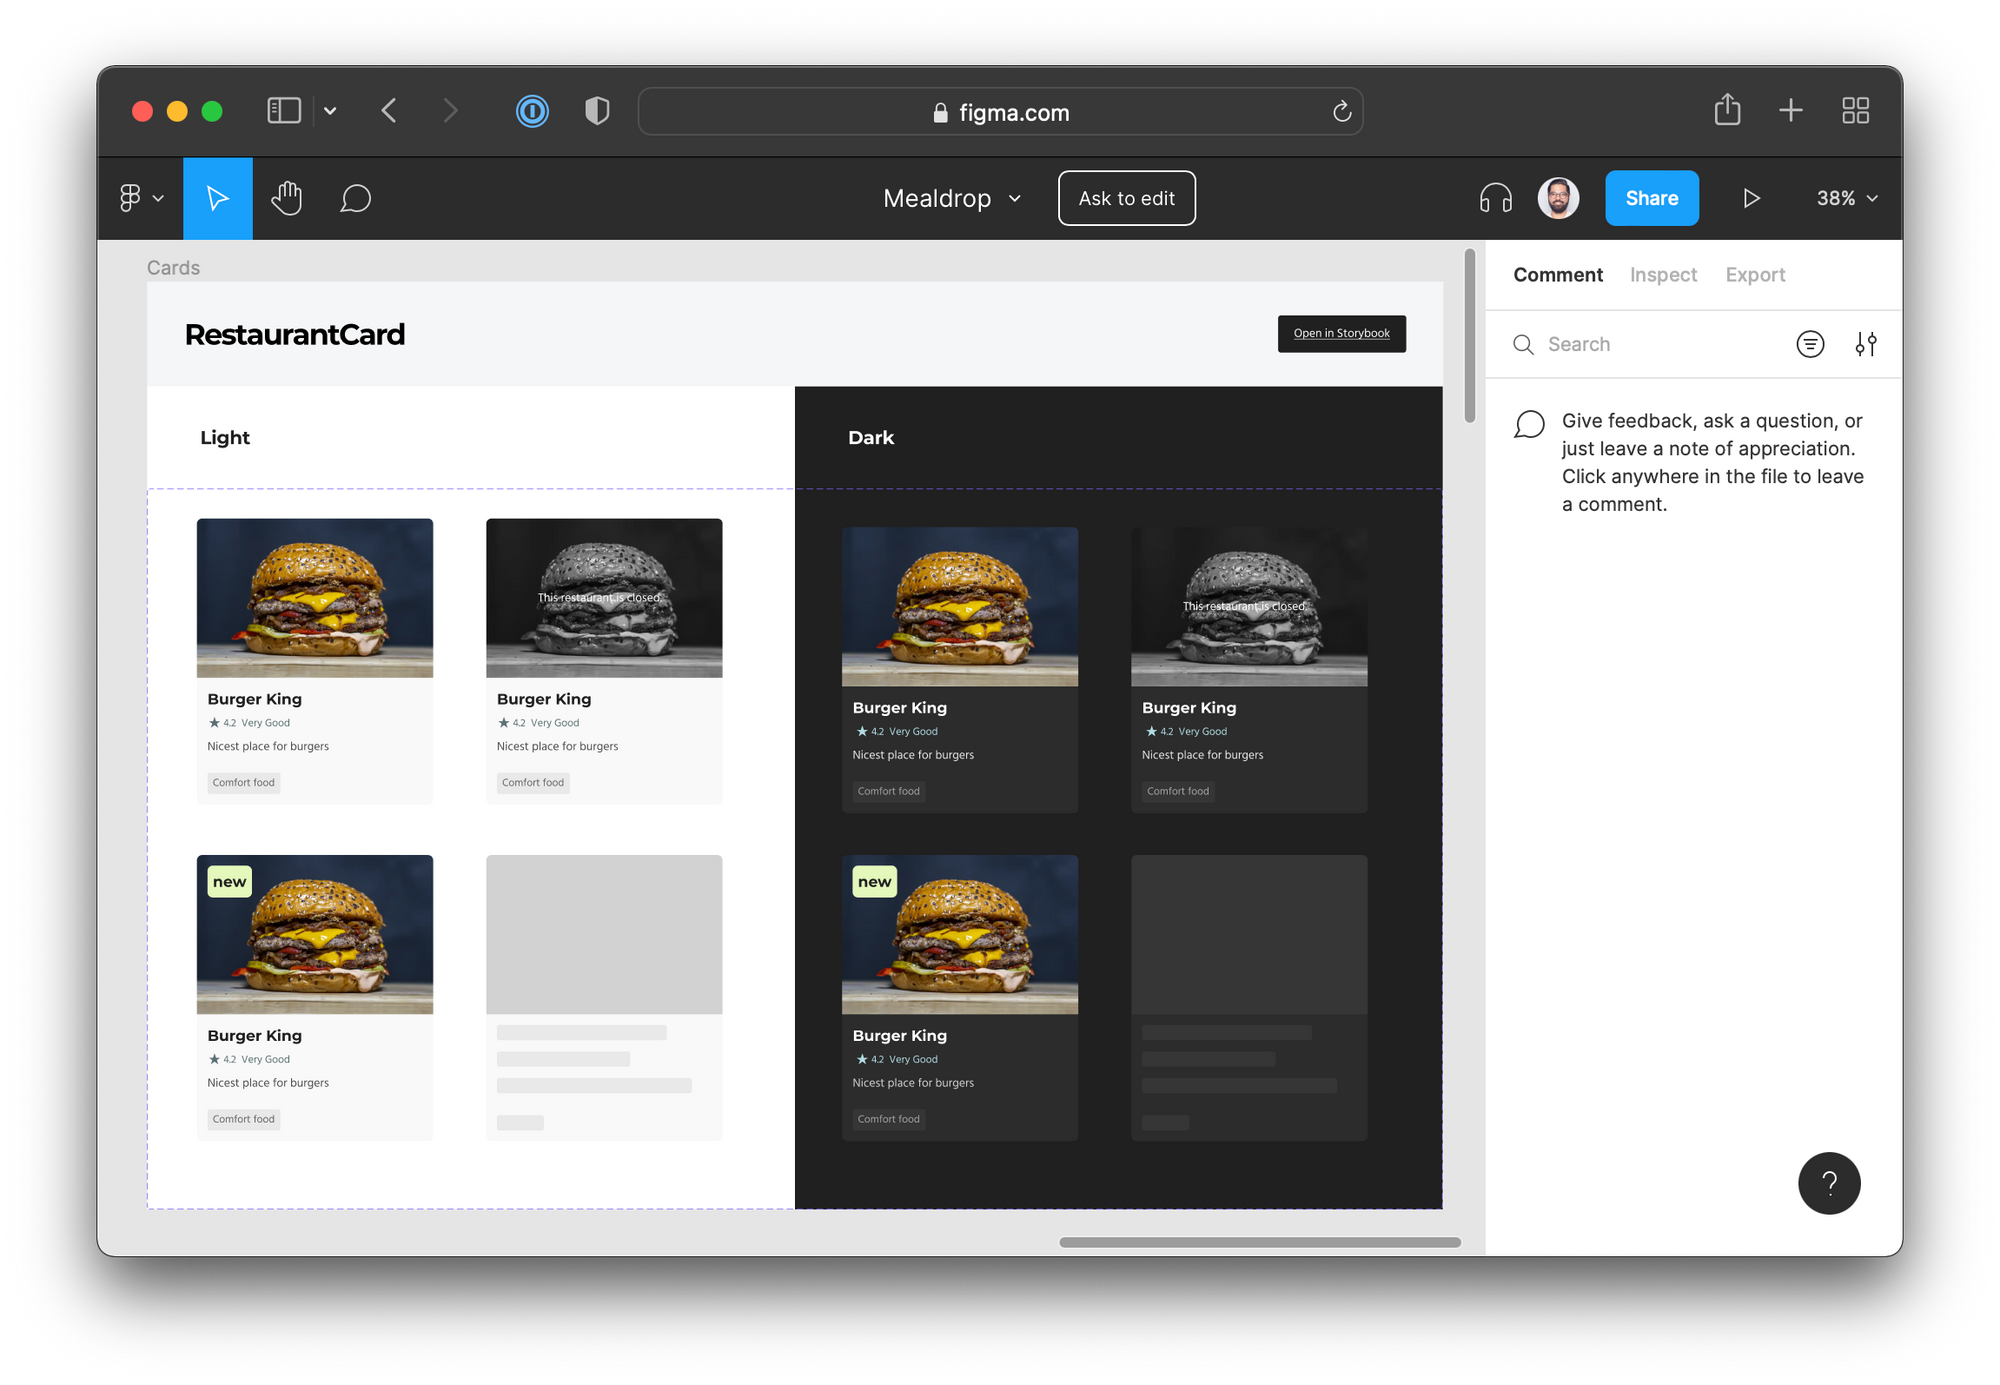2000x1385 pixels.
Task: Open the Open in Storybook link
Action: click(x=1341, y=333)
